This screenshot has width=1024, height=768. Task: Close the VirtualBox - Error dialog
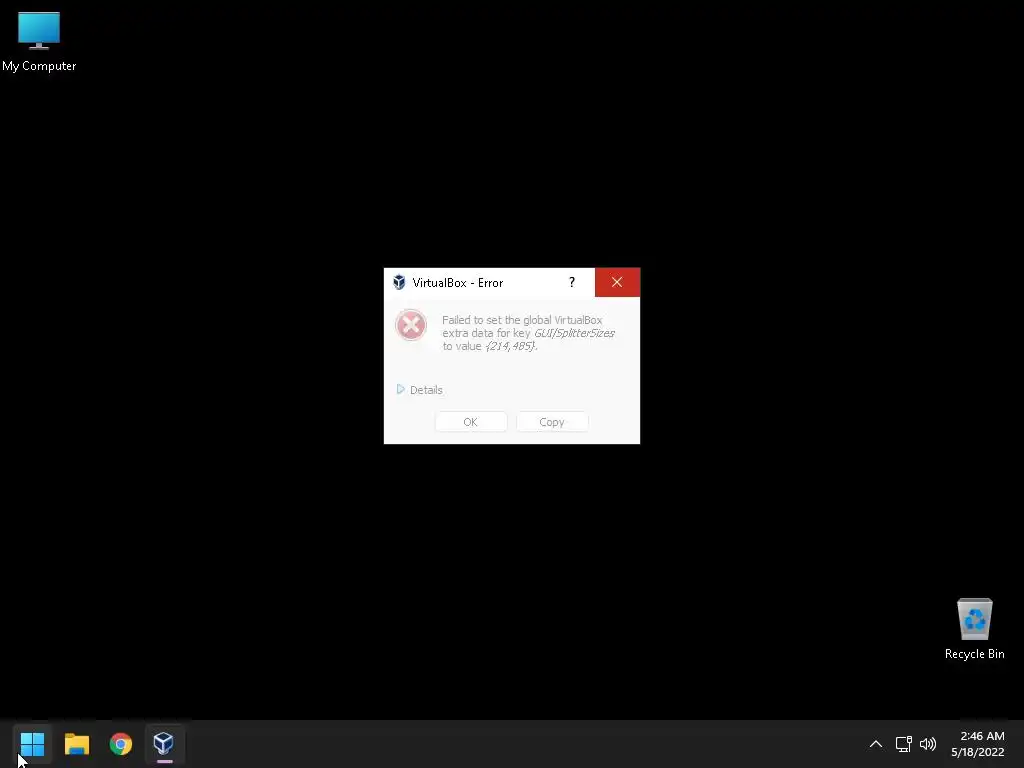tap(617, 282)
